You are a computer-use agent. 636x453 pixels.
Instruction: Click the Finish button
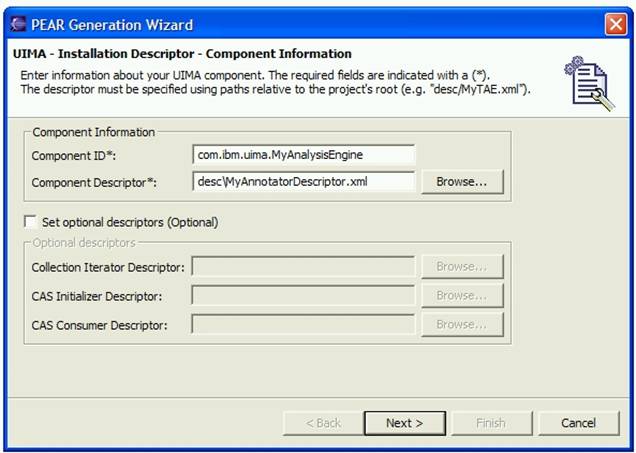click(490, 423)
